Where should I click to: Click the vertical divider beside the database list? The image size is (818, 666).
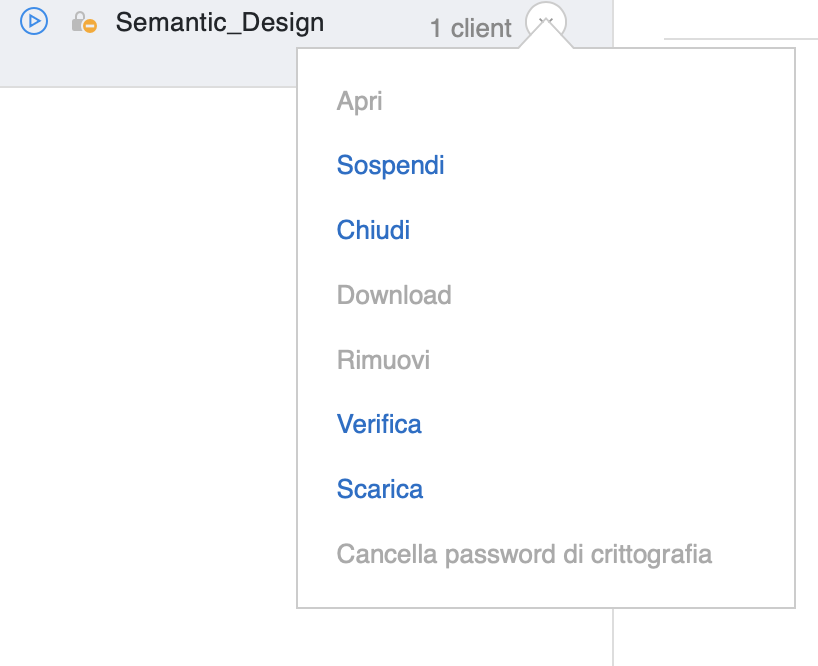[613, 636]
